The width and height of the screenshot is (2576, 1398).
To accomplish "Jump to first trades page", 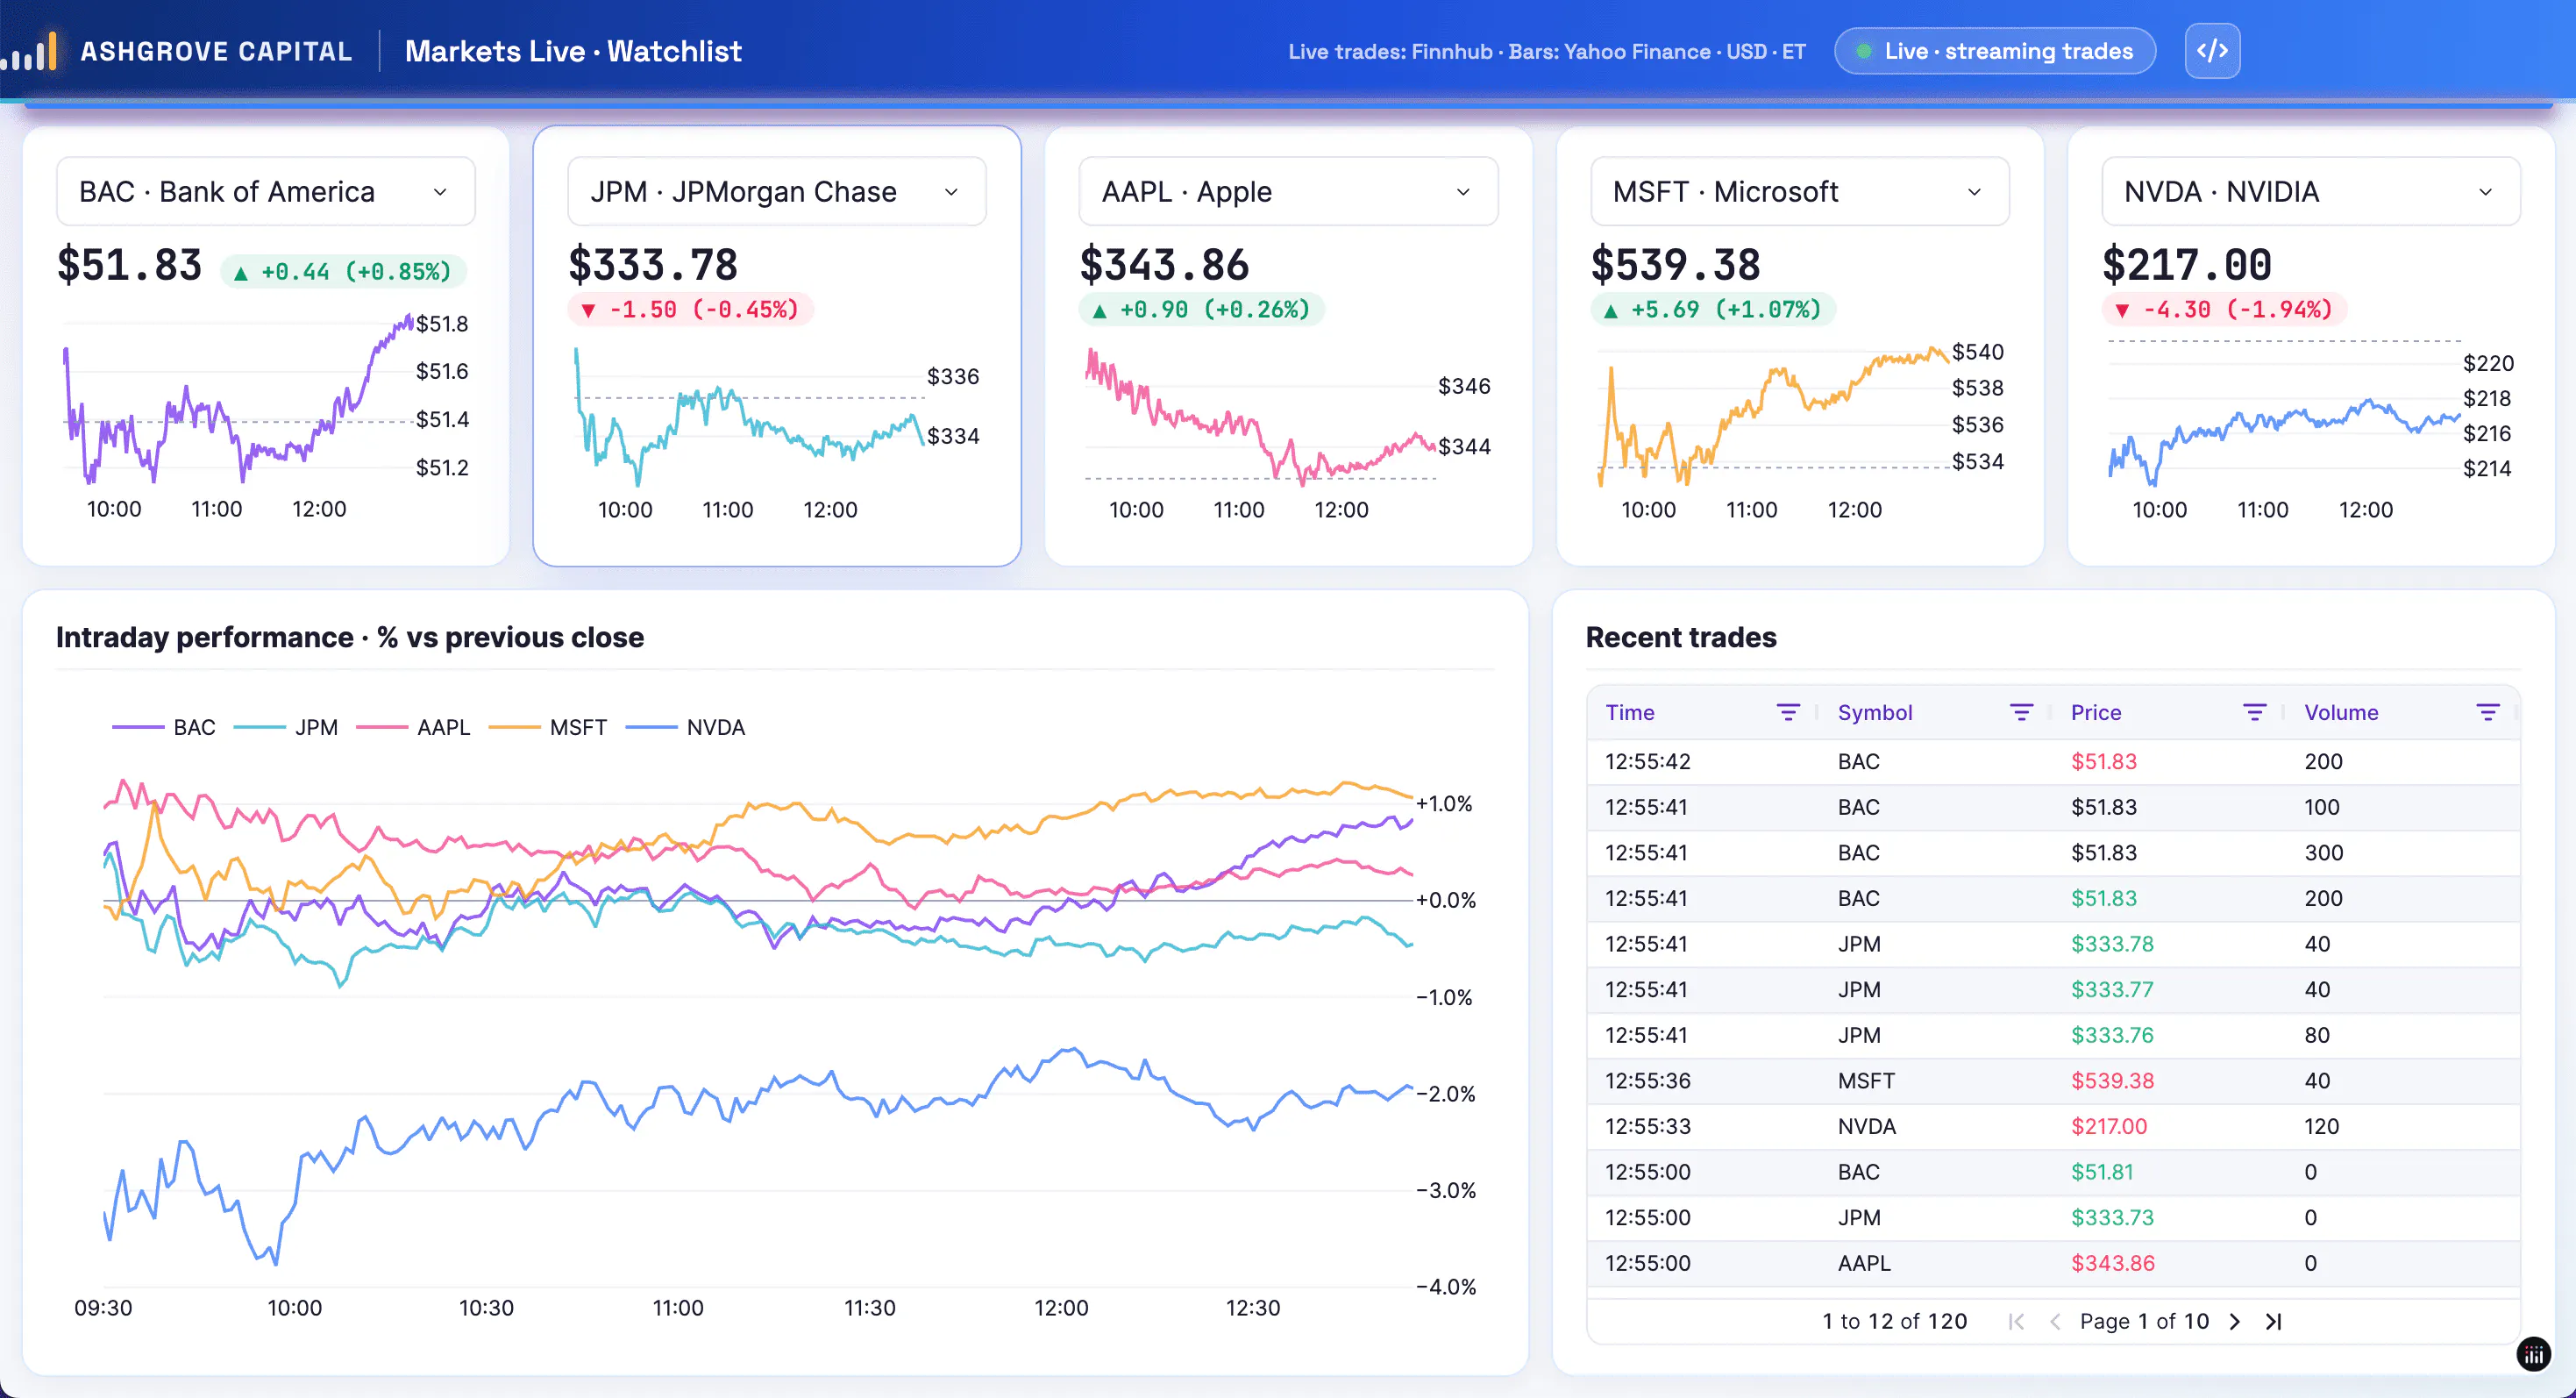I will tap(2016, 1321).
